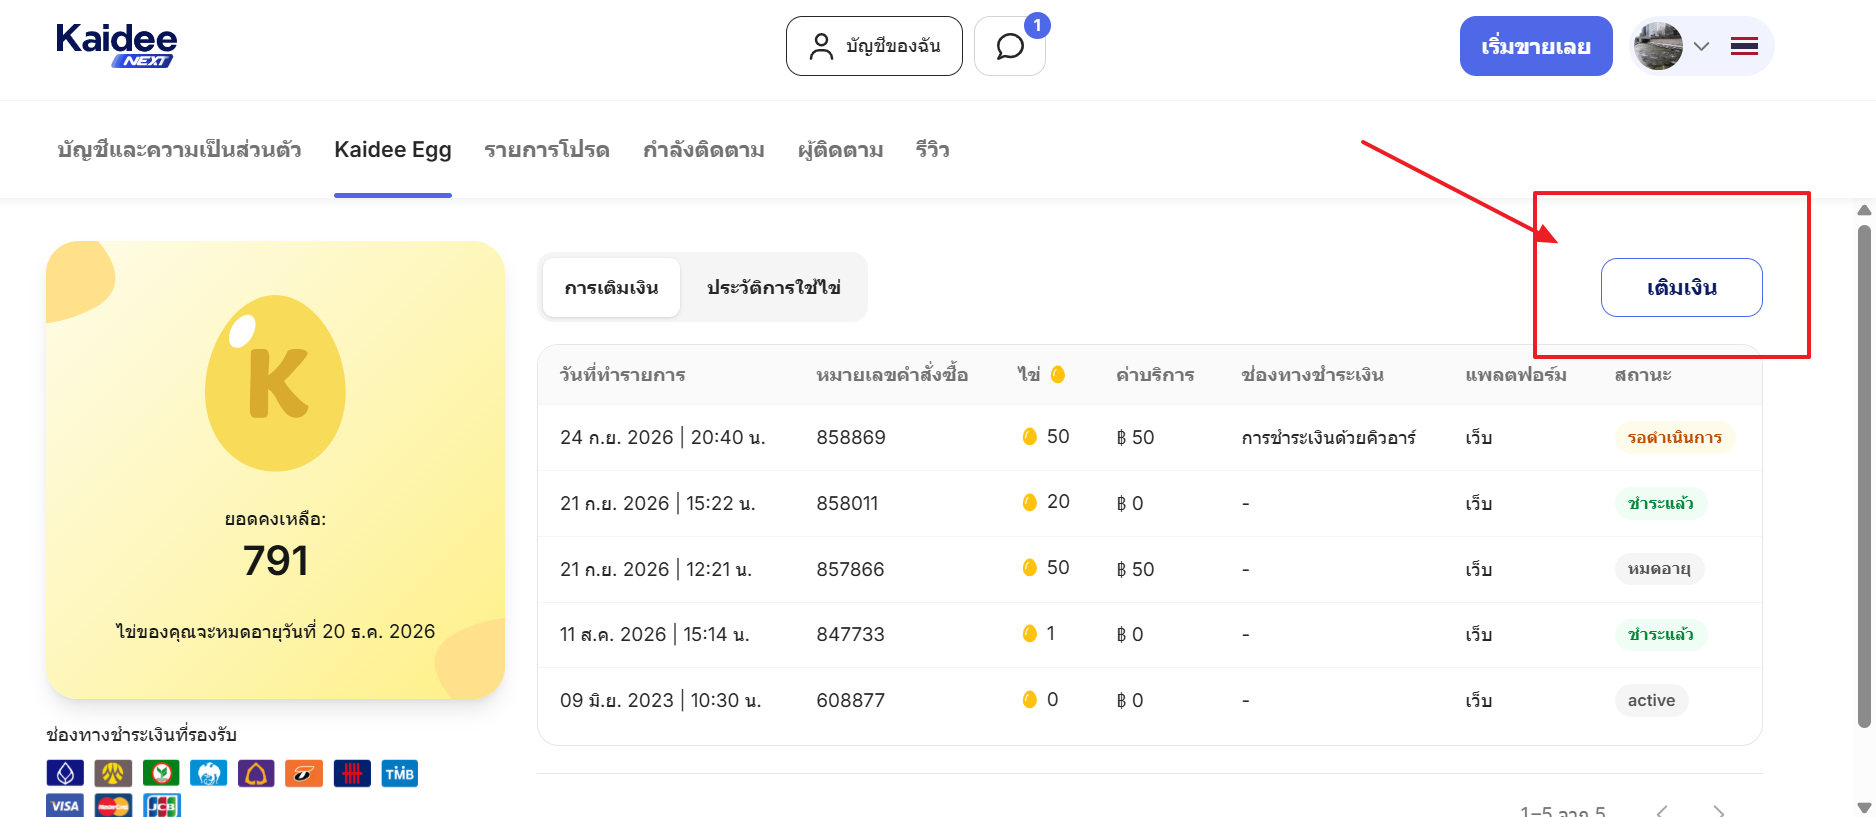Select the การเติมเงิน tab
Viewport: 1876px width, 817px height.
pyautogui.click(x=611, y=288)
